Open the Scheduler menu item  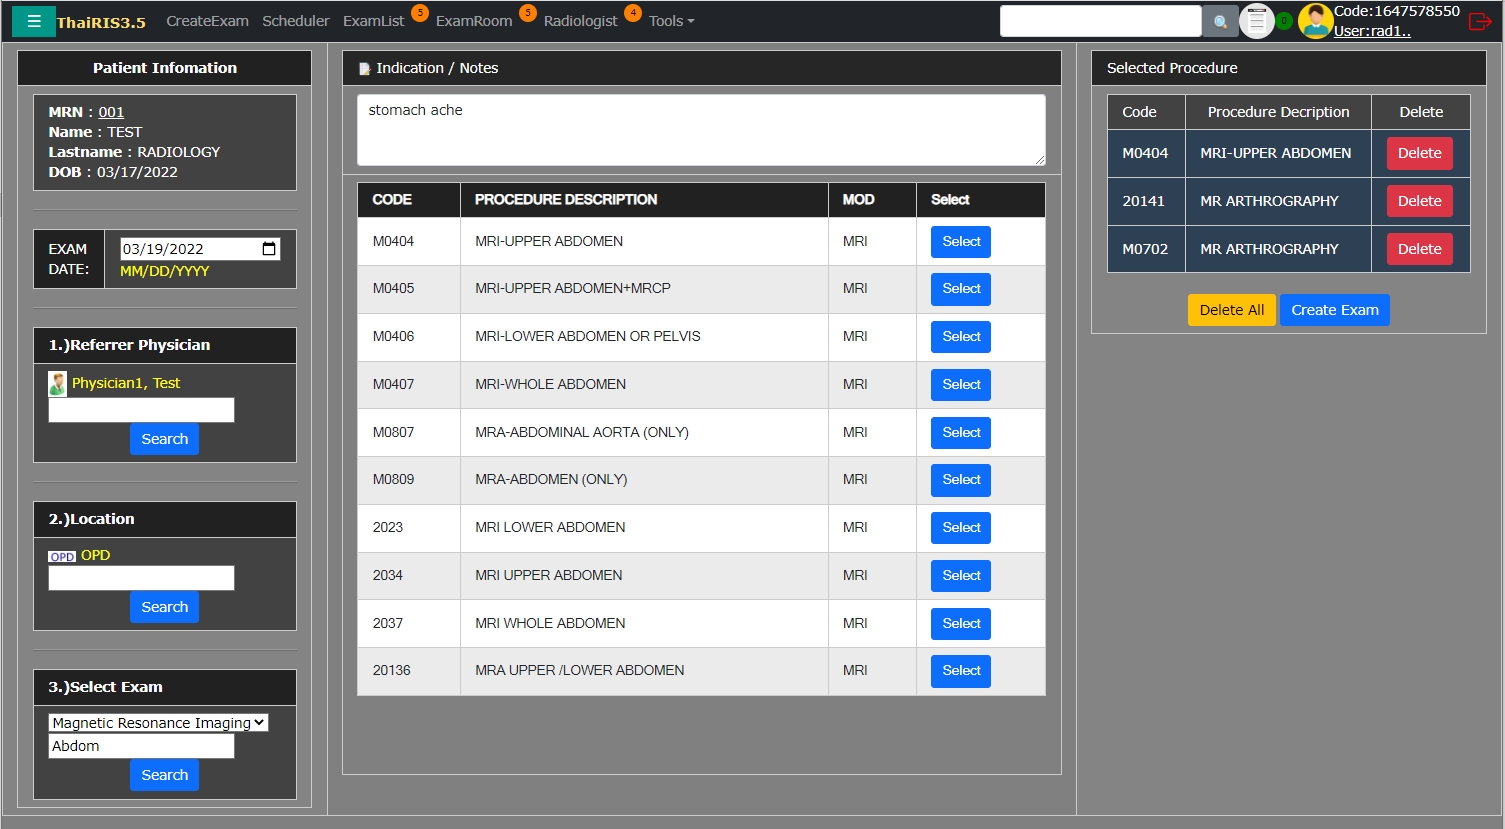pyautogui.click(x=295, y=21)
